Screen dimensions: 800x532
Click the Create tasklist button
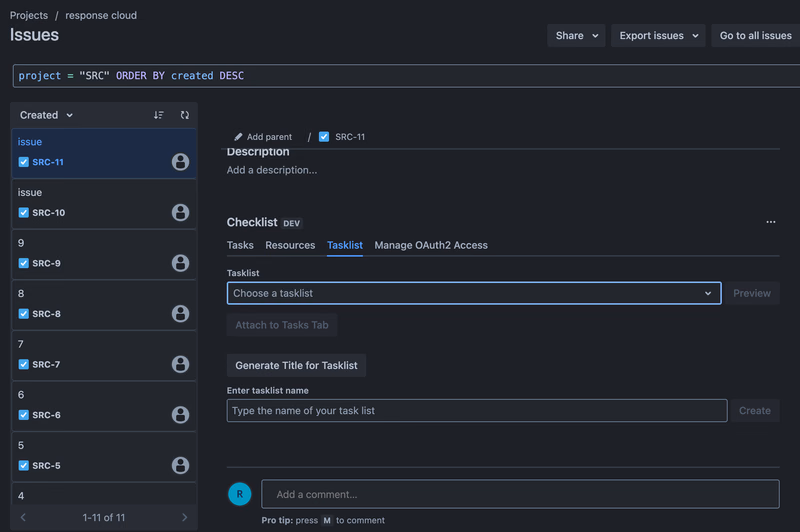755,411
